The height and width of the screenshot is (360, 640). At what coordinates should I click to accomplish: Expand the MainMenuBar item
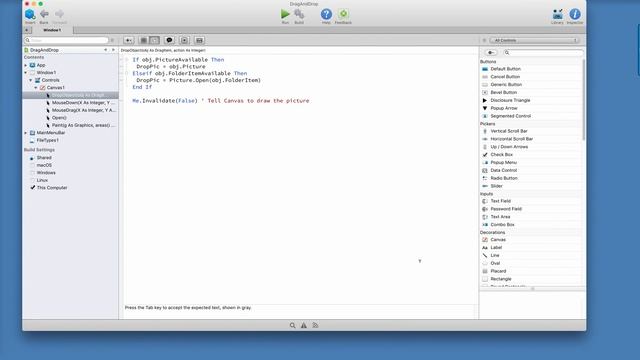pos(26,133)
